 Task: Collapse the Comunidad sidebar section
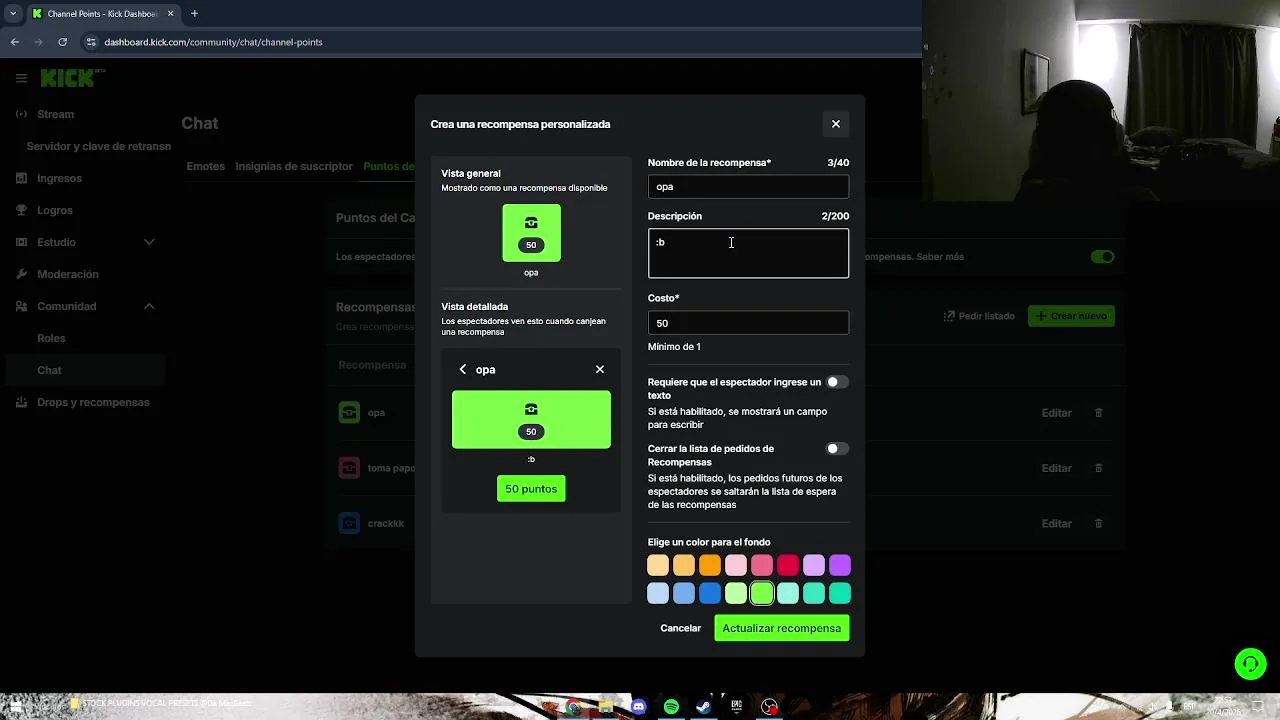tap(149, 306)
